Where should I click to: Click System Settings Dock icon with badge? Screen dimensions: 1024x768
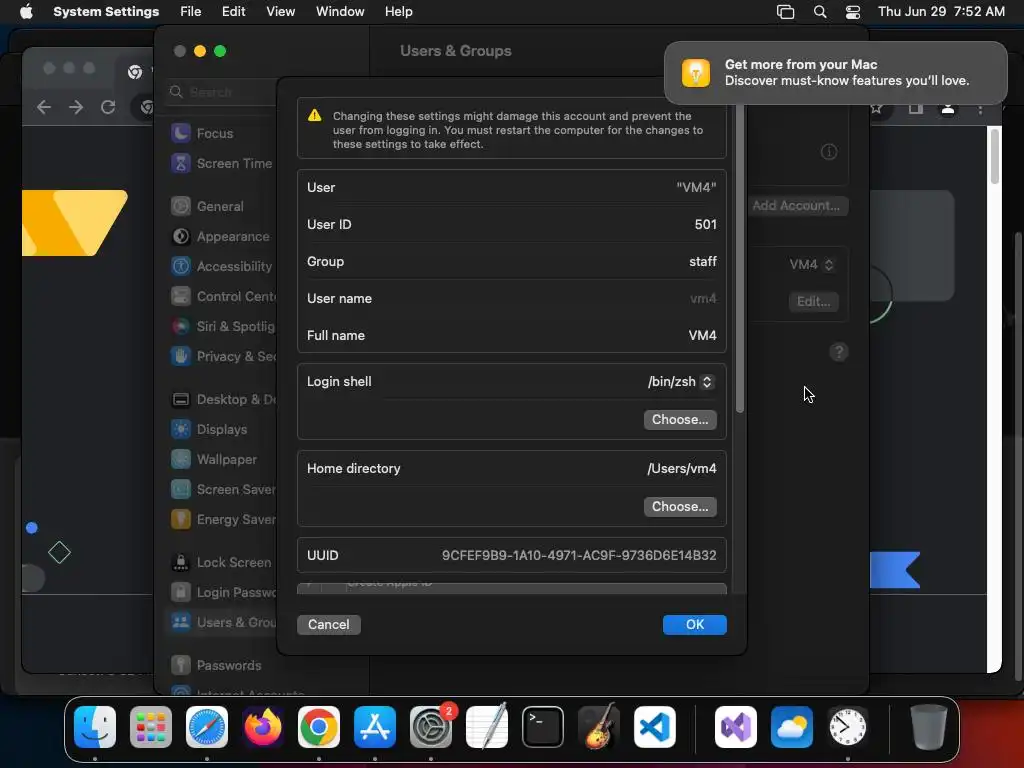click(431, 727)
